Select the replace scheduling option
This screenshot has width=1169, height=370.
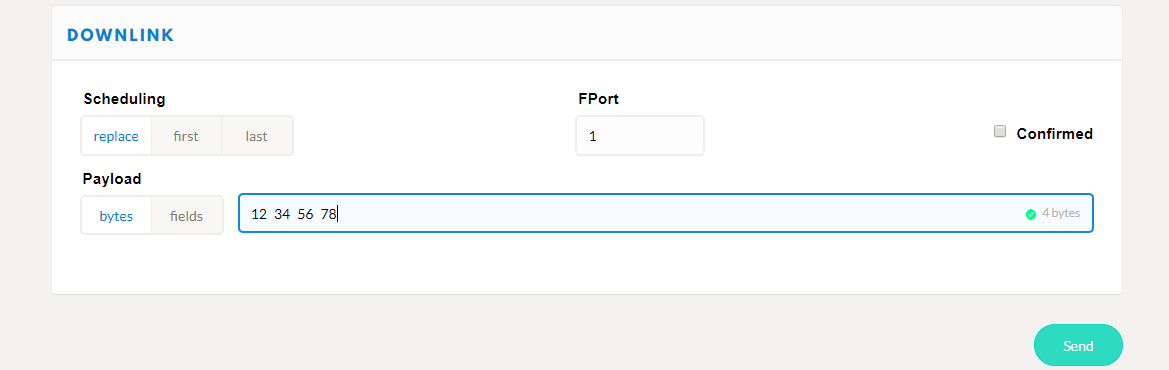coord(116,136)
